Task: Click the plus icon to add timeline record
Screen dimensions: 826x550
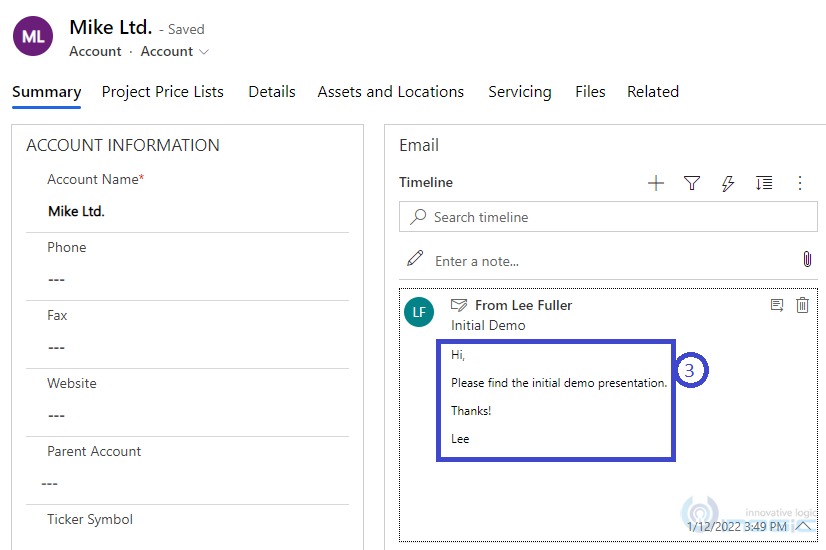Action: [656, 183]
